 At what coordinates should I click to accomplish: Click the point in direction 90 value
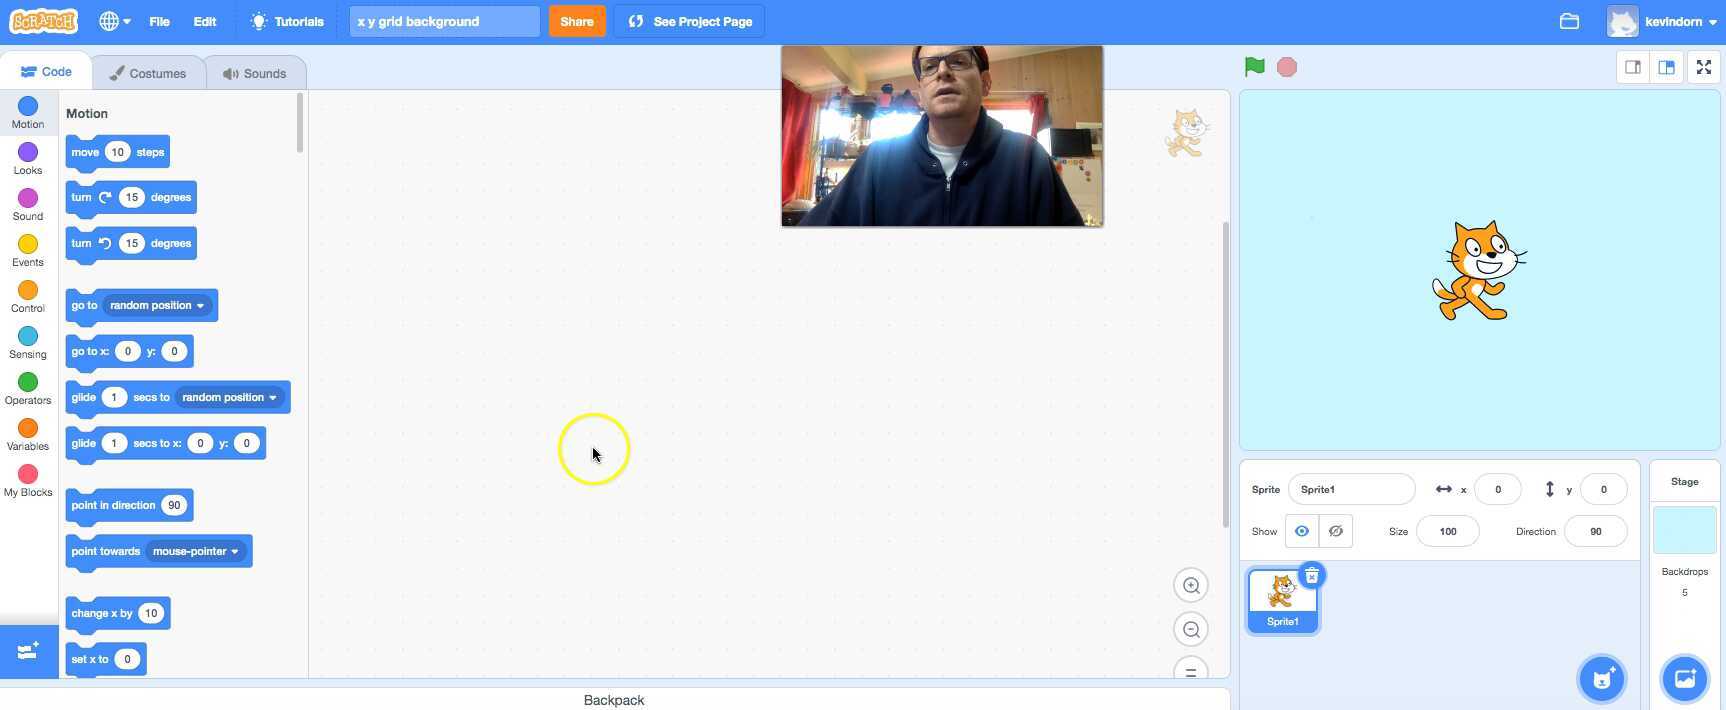point(174,505)
